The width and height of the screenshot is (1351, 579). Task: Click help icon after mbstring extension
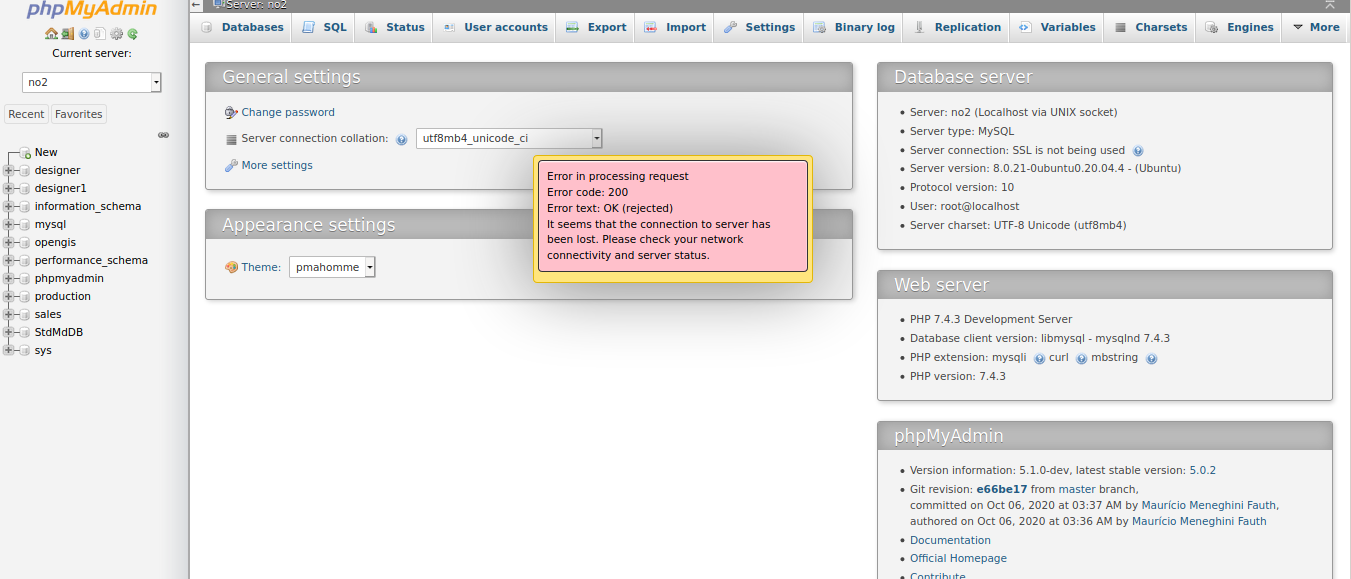[x=1151, y=358]
